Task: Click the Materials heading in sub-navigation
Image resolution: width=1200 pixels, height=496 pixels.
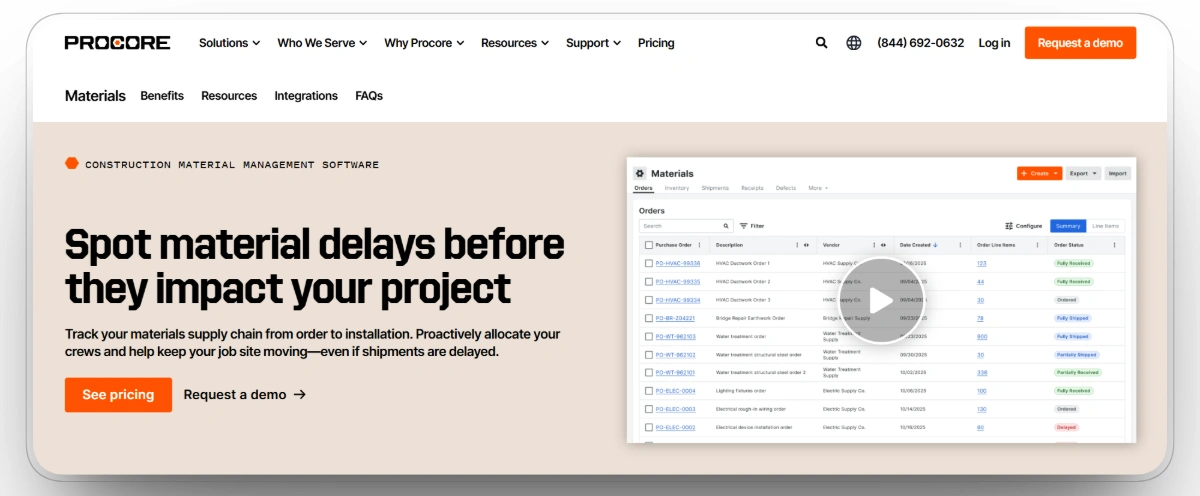Action: (x=95, y=96)
